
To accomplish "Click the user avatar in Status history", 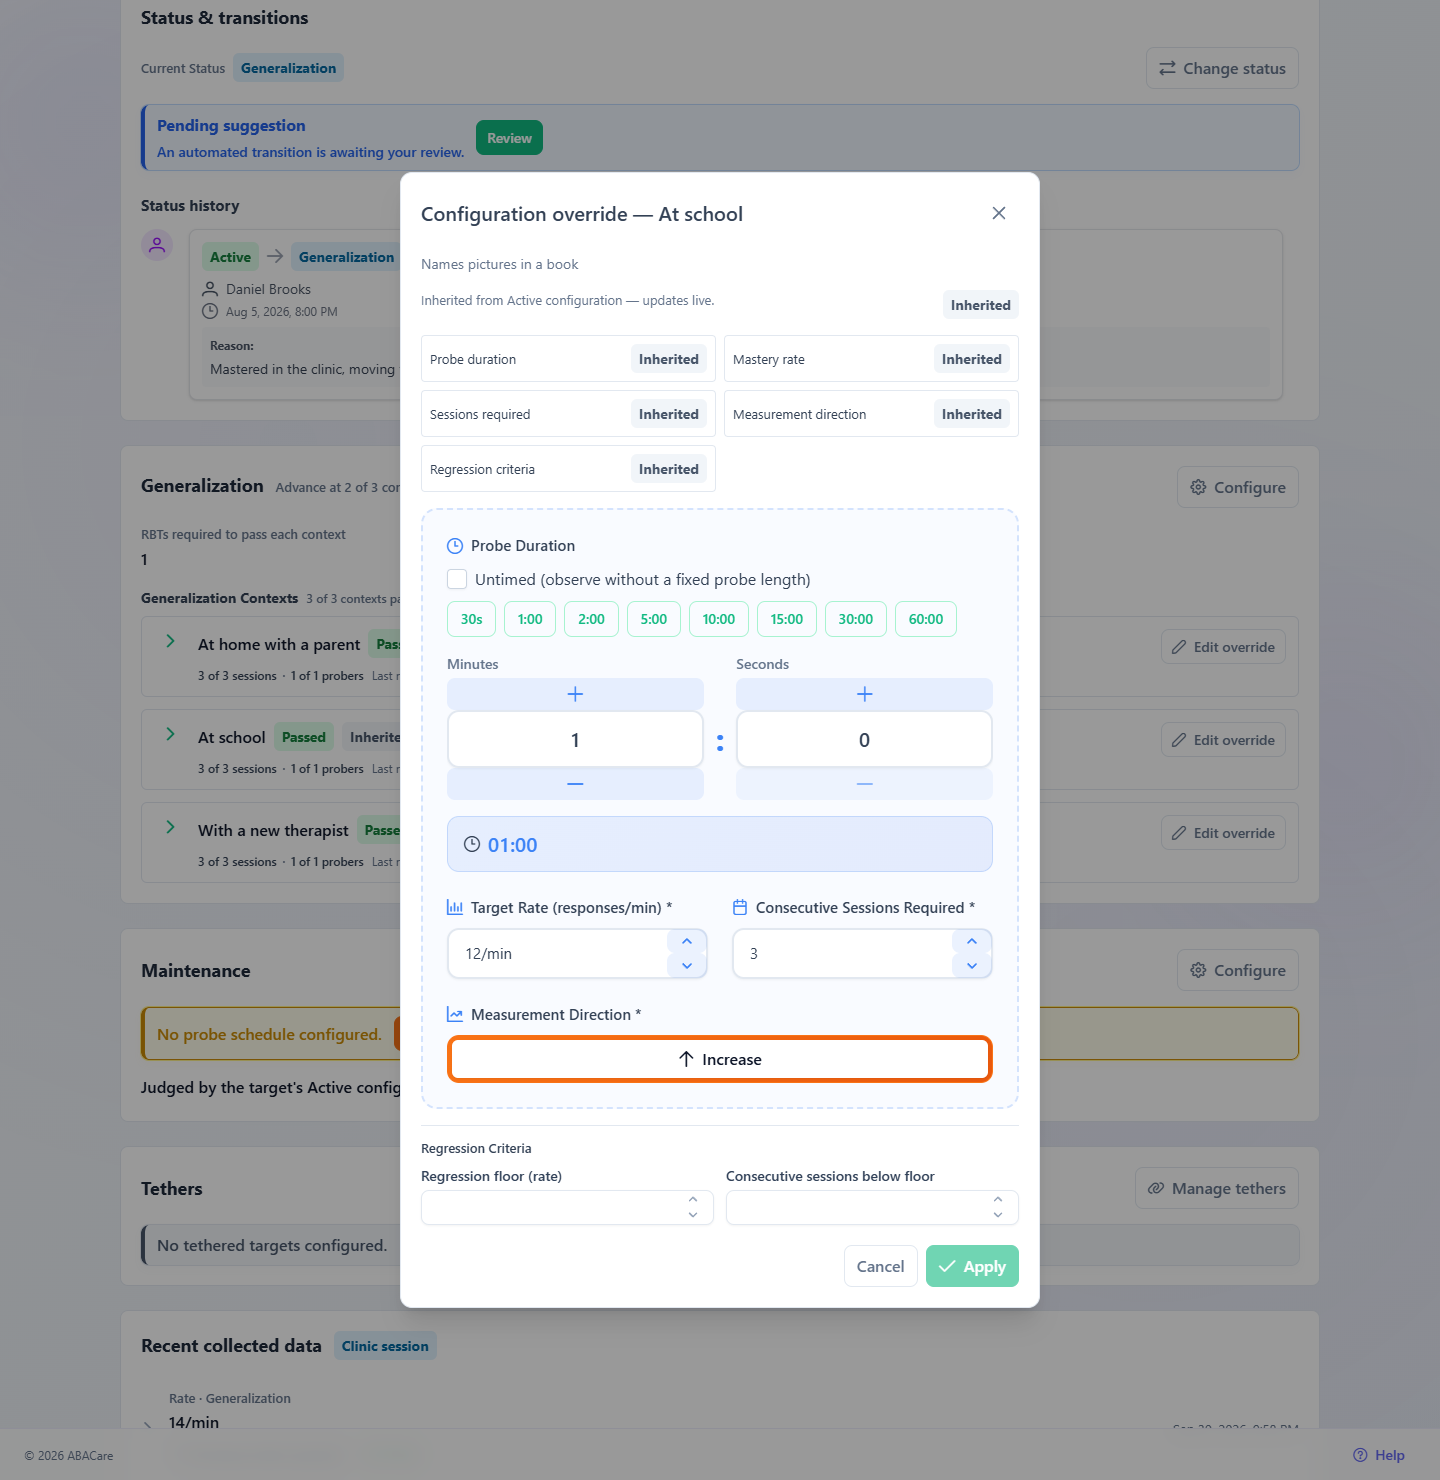I will 157,244.
